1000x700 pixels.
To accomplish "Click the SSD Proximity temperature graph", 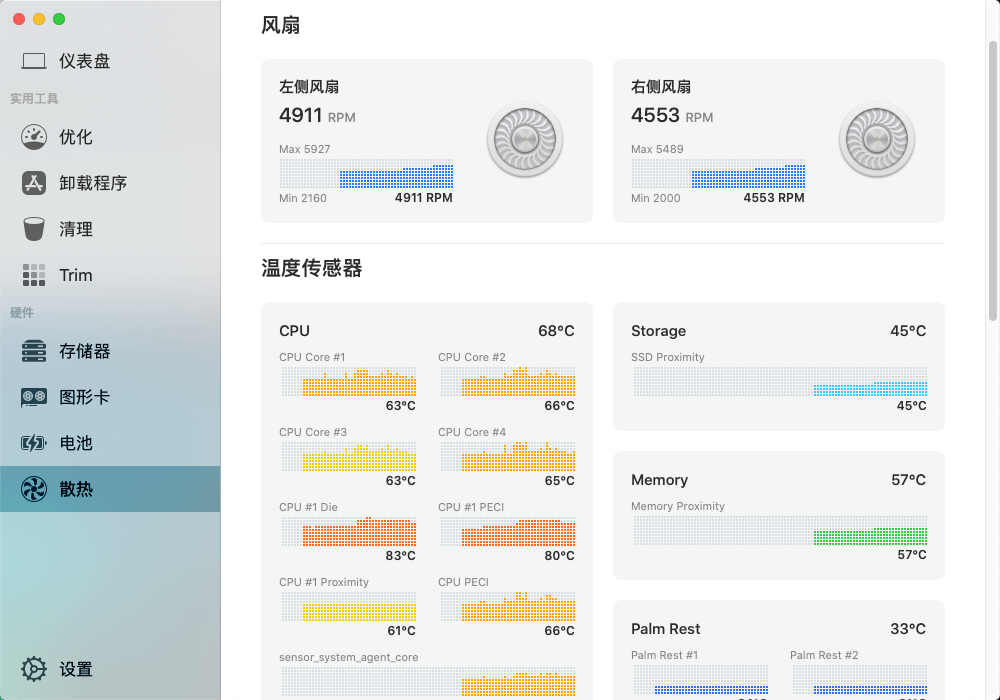I will [780, 381].
